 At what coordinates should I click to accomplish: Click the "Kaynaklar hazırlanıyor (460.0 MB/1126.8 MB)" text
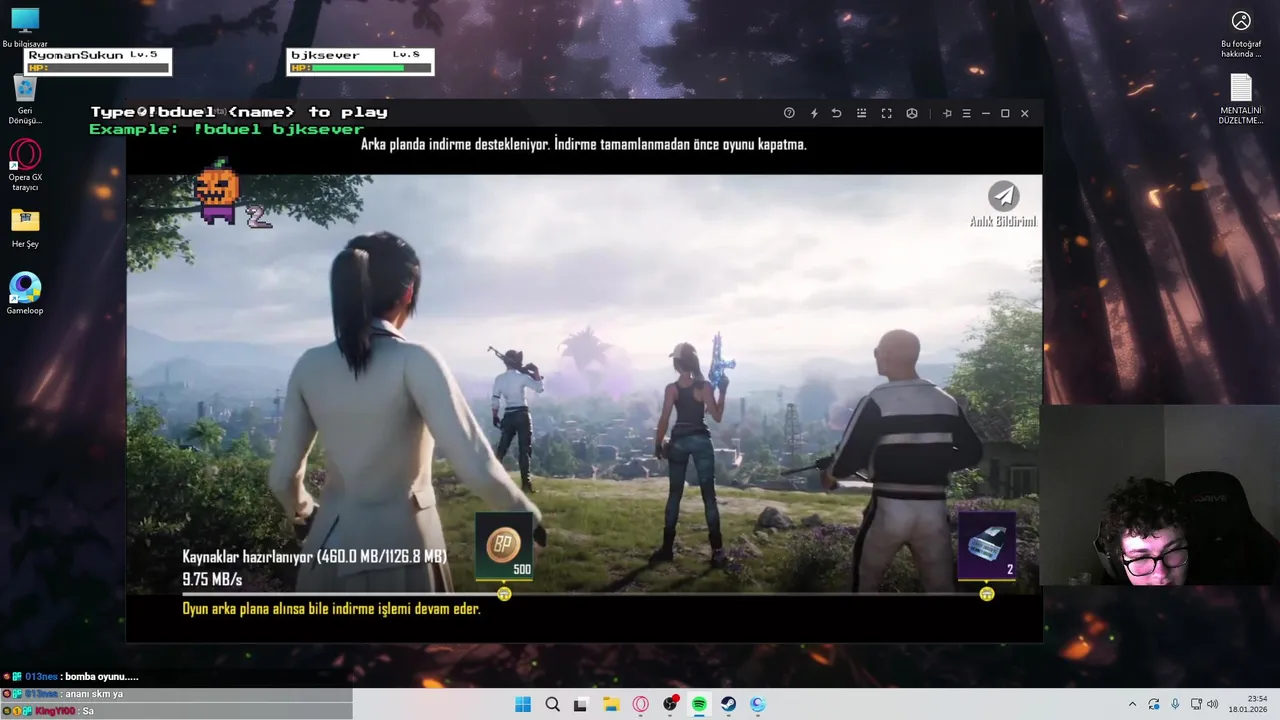tap(314, 556)
